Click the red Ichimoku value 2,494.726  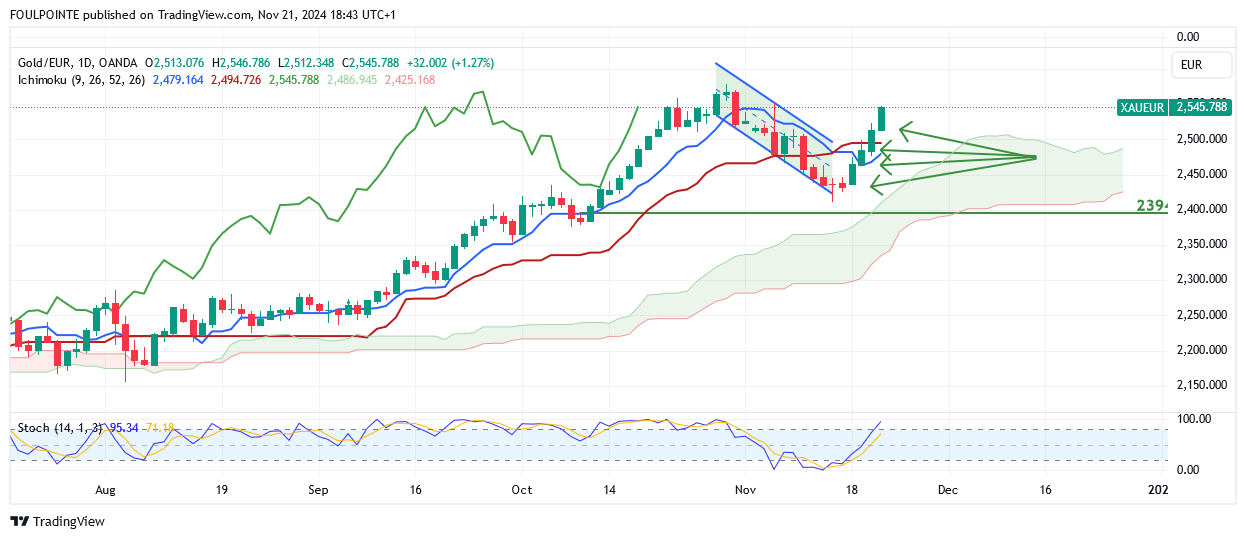coord(236,79)
